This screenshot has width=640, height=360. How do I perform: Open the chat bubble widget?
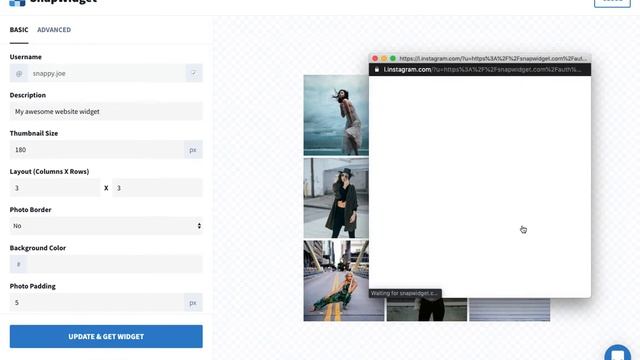(x=618, y=353)
